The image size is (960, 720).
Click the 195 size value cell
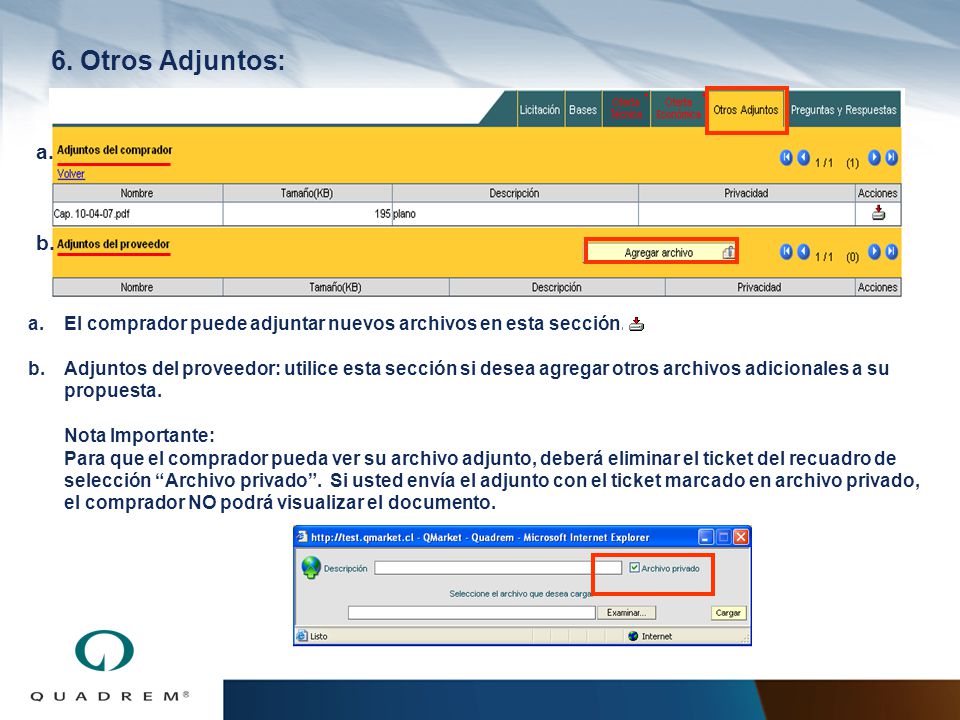(x=307, y=214)
